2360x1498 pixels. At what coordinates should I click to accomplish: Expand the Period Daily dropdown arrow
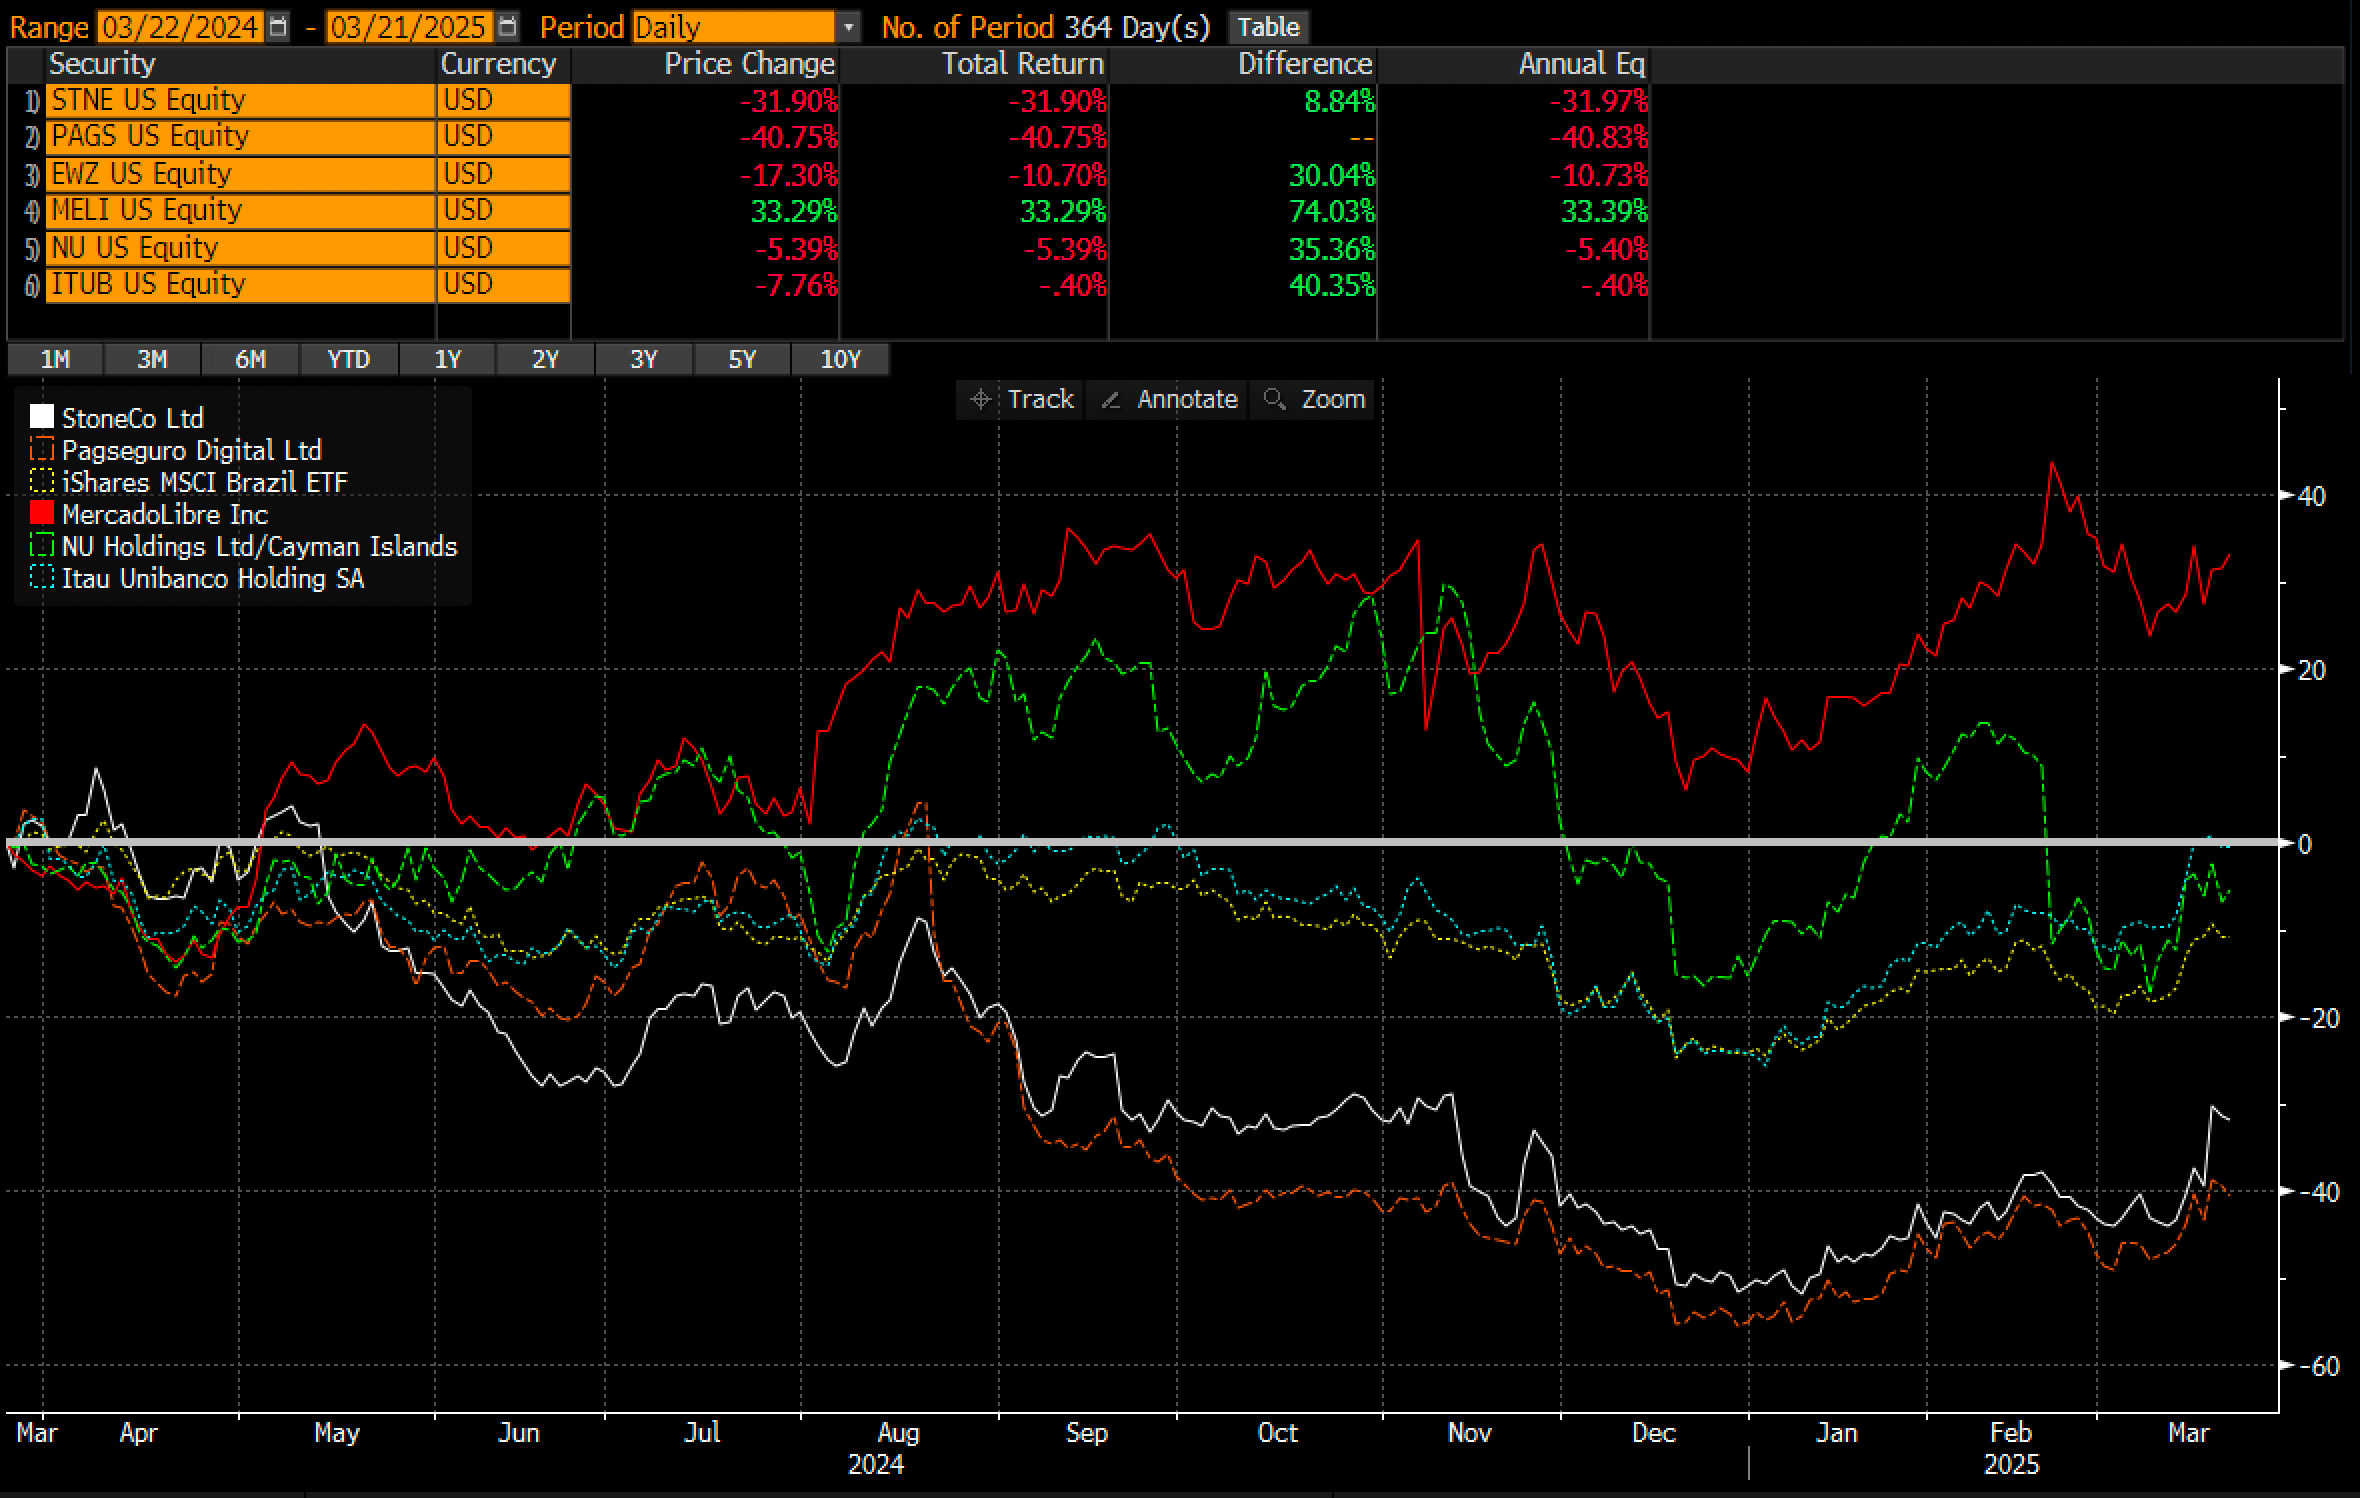pyautogui.click(x=848, y=27)
